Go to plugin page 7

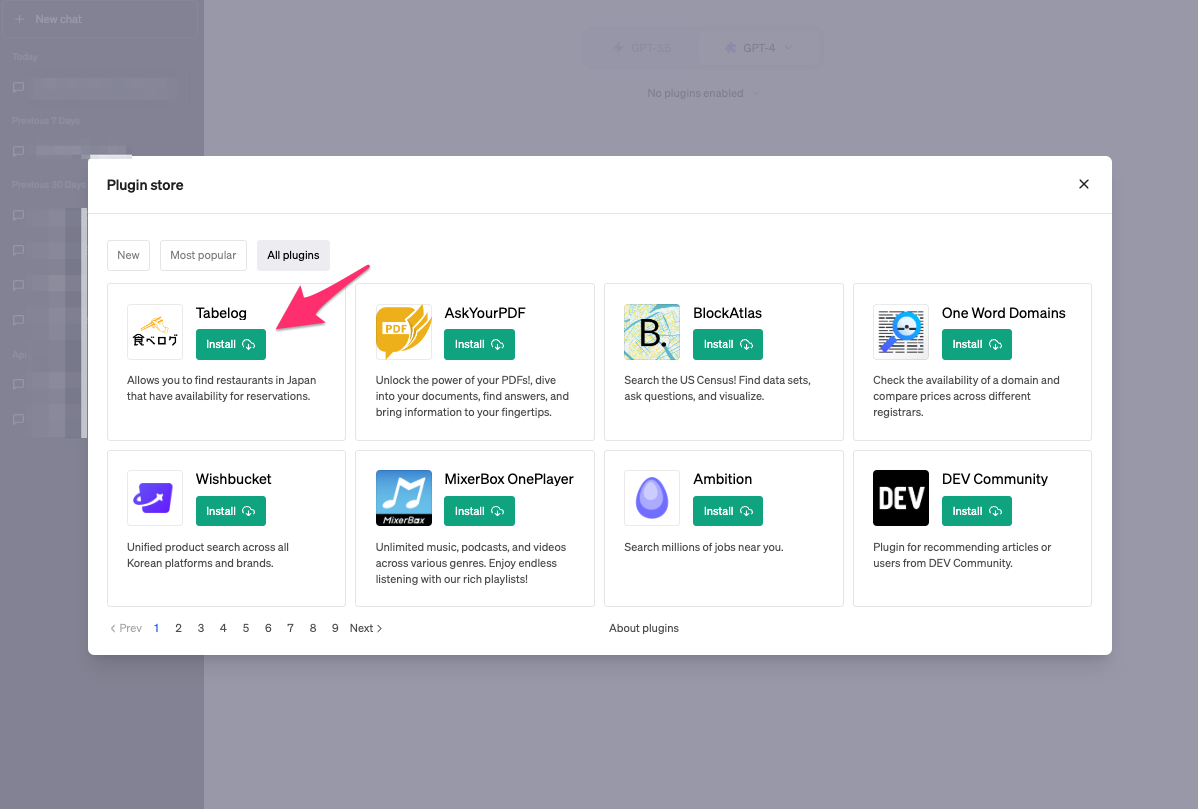(x=290, y=628)
